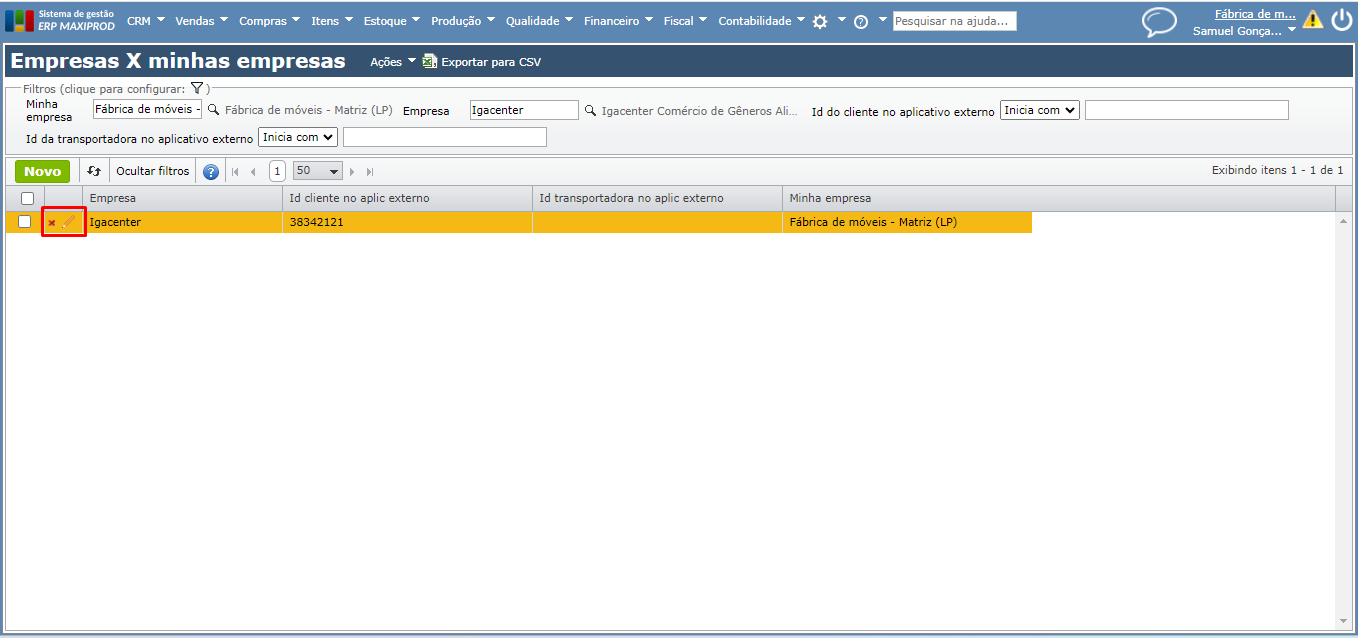The height and width of the screenshot is (638, 1358).
Task: Click the Excel icon beside Exportar para CSV
Action: 429,61
